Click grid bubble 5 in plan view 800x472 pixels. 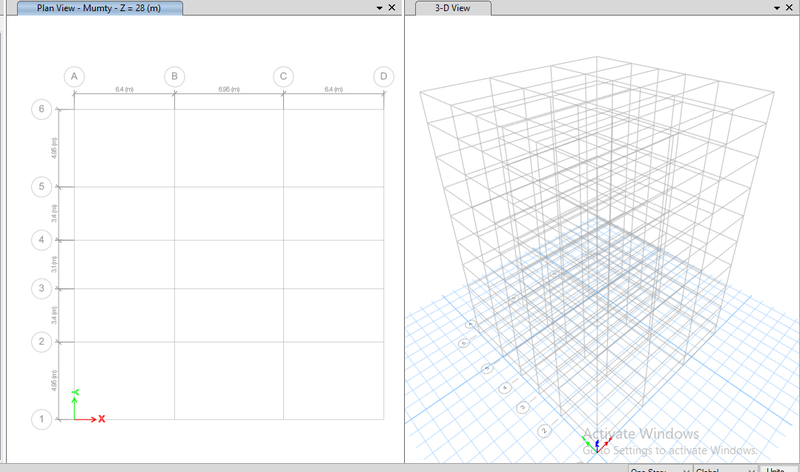coord(42,187)
